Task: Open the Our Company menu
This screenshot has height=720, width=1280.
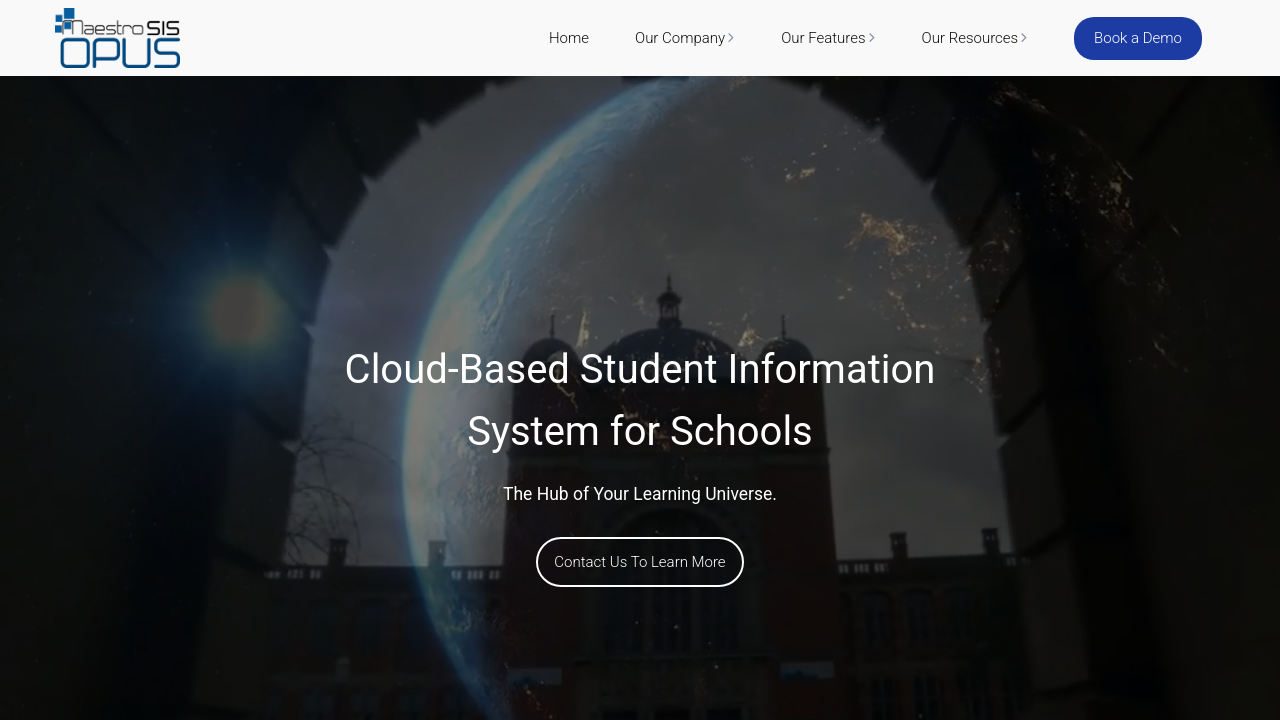Action: pos(679,38)
